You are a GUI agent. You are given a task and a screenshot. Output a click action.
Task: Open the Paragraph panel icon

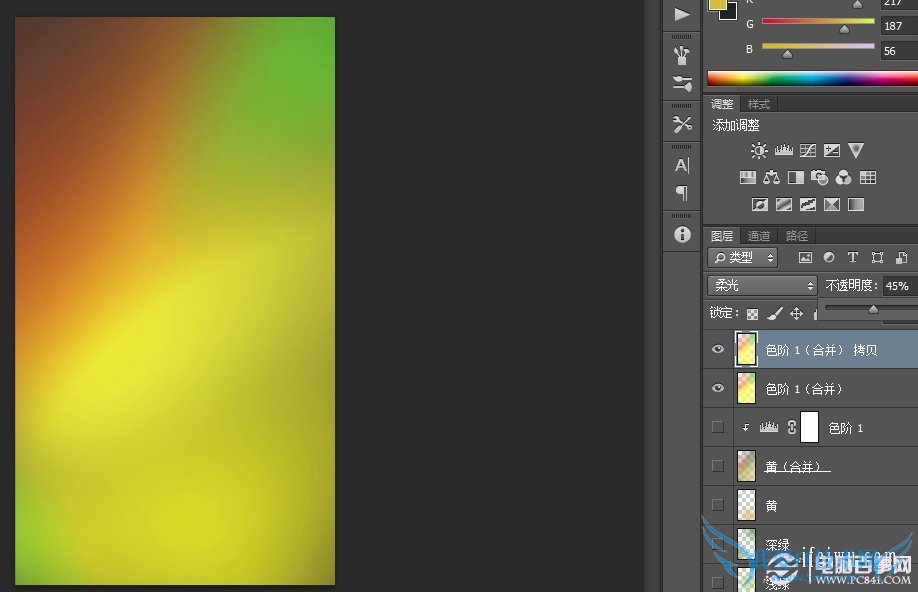pyautogui.click(x=682, y=192)
